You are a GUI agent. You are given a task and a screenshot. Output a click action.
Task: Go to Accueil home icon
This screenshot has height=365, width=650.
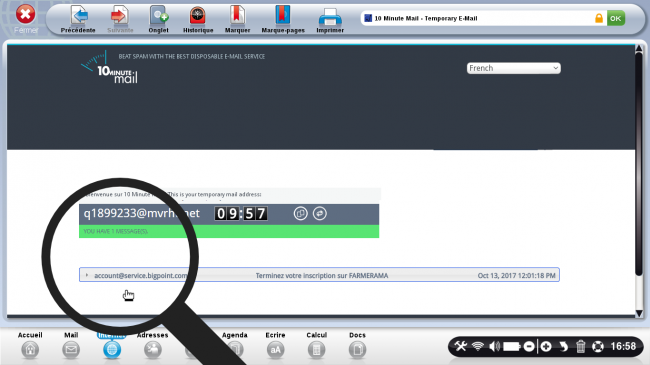tap(30, 350)
